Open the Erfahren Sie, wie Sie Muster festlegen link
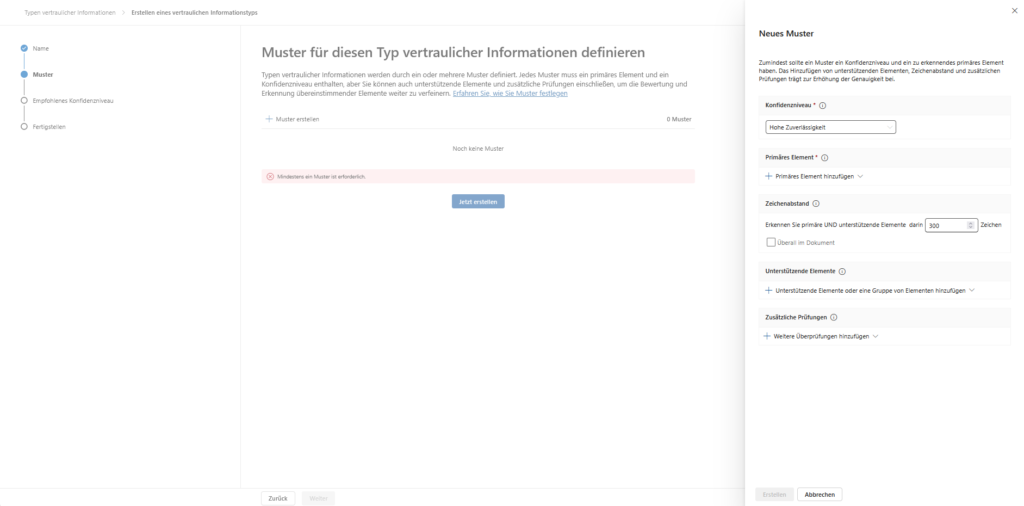Viewport: 1024px width, 506px height. coord(510,93)
